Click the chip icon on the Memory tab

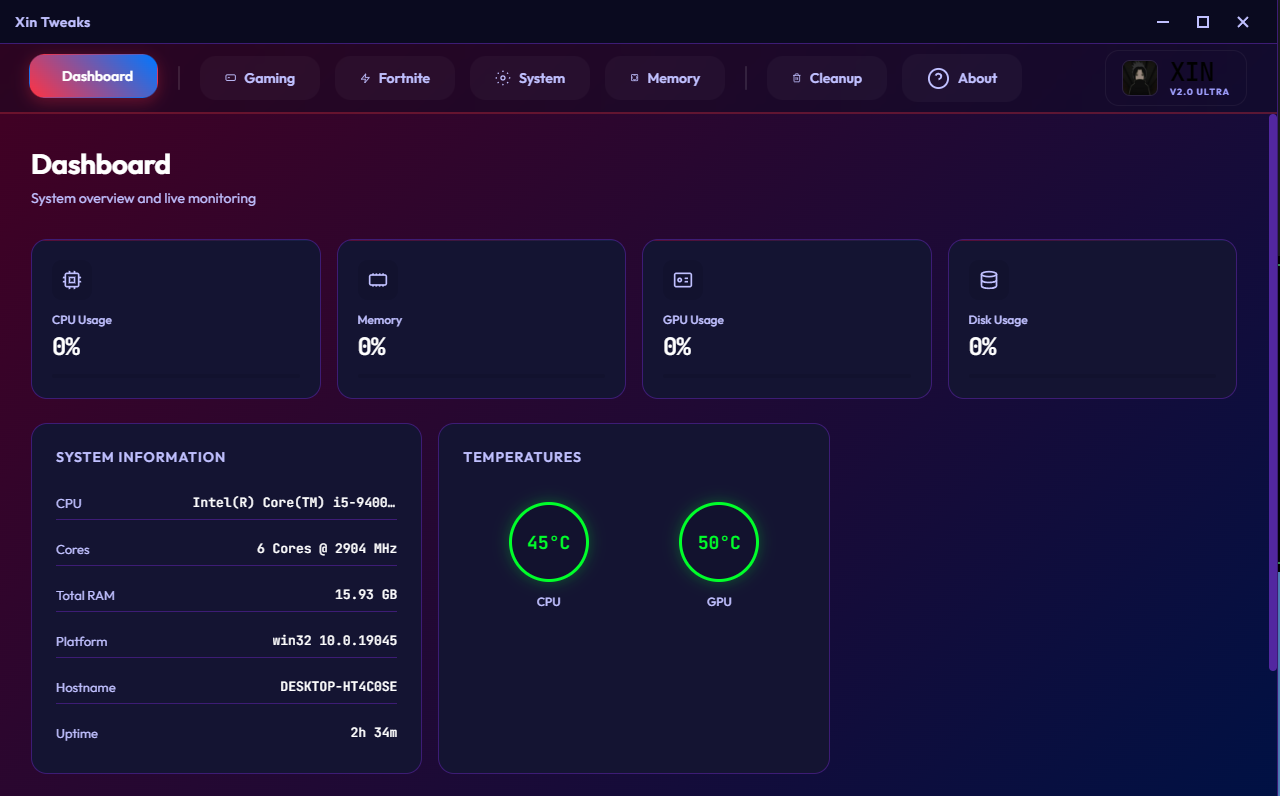tap(634, 77)
